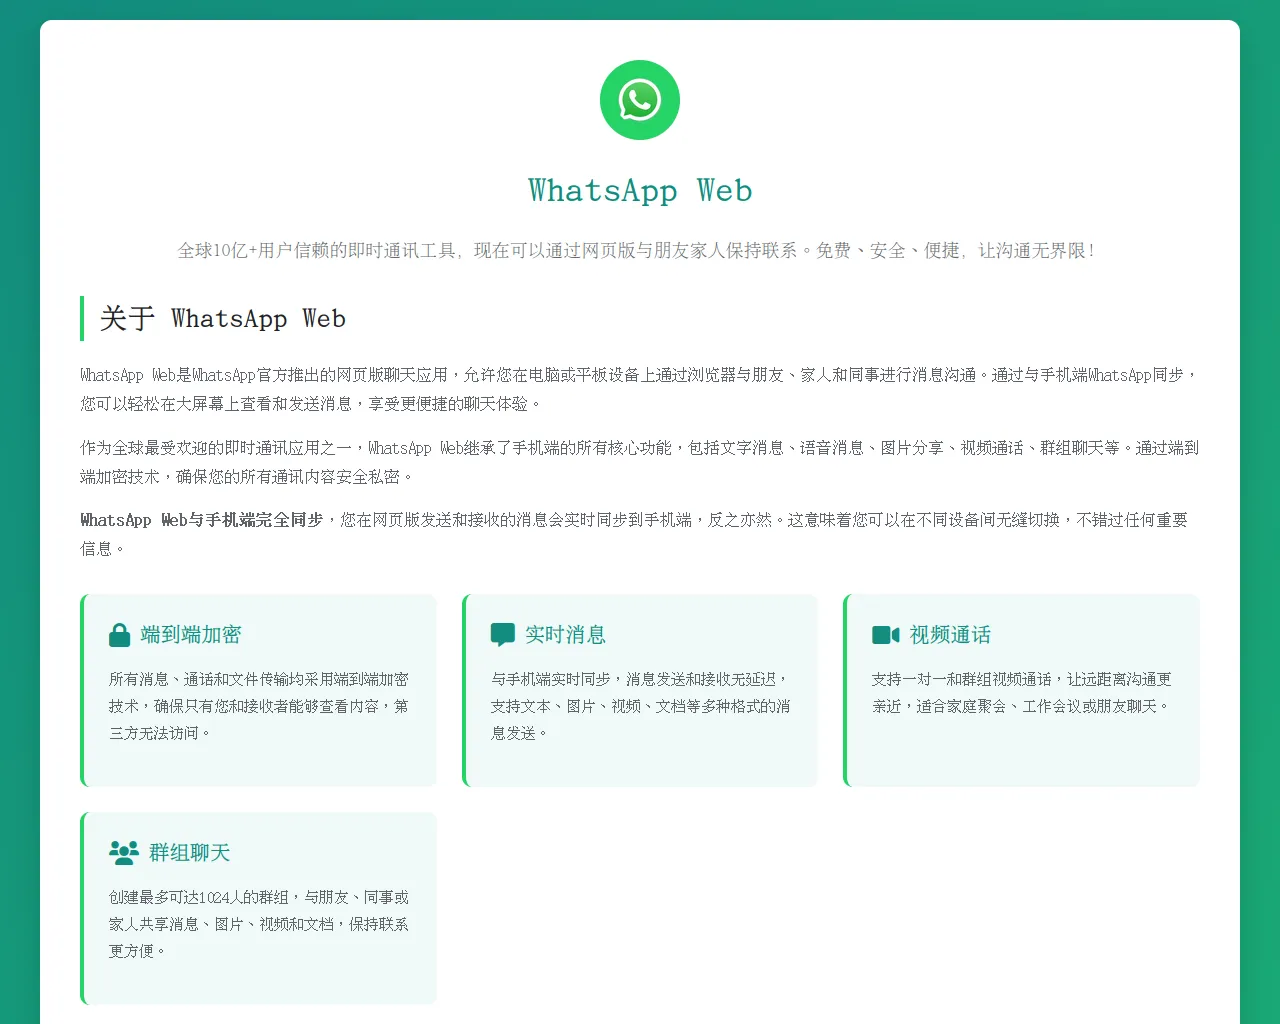Click the description starting 支持一对一和群组视频通话
The image size is (1280, 1024).
click(x=1022, y=692)
